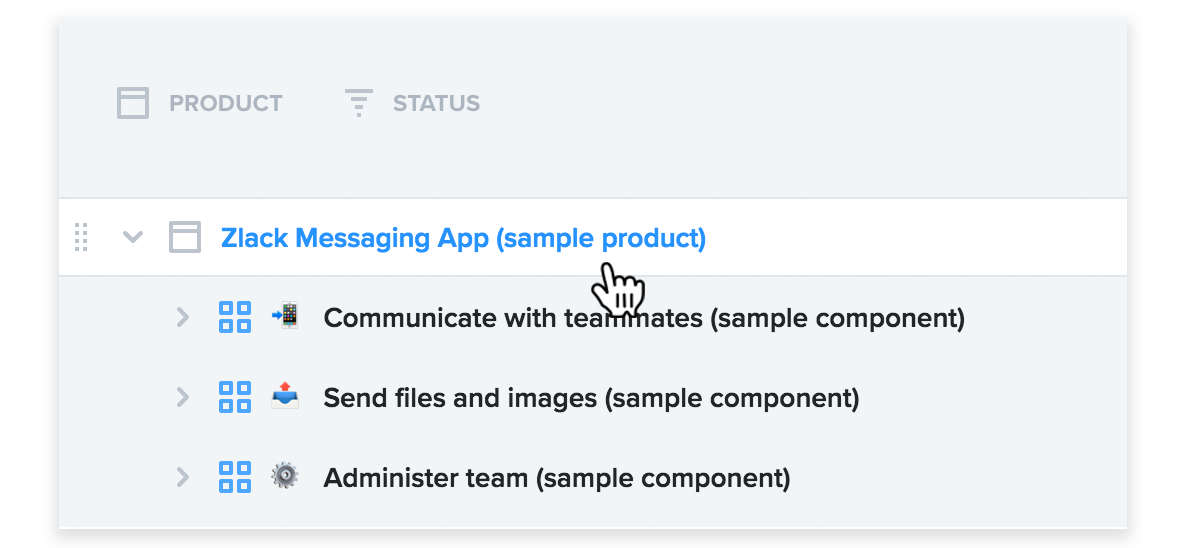Grab the drag handle of Zlack Messaging App row
The width and height of the screenshot is (1186, 548).
[82, 237]
